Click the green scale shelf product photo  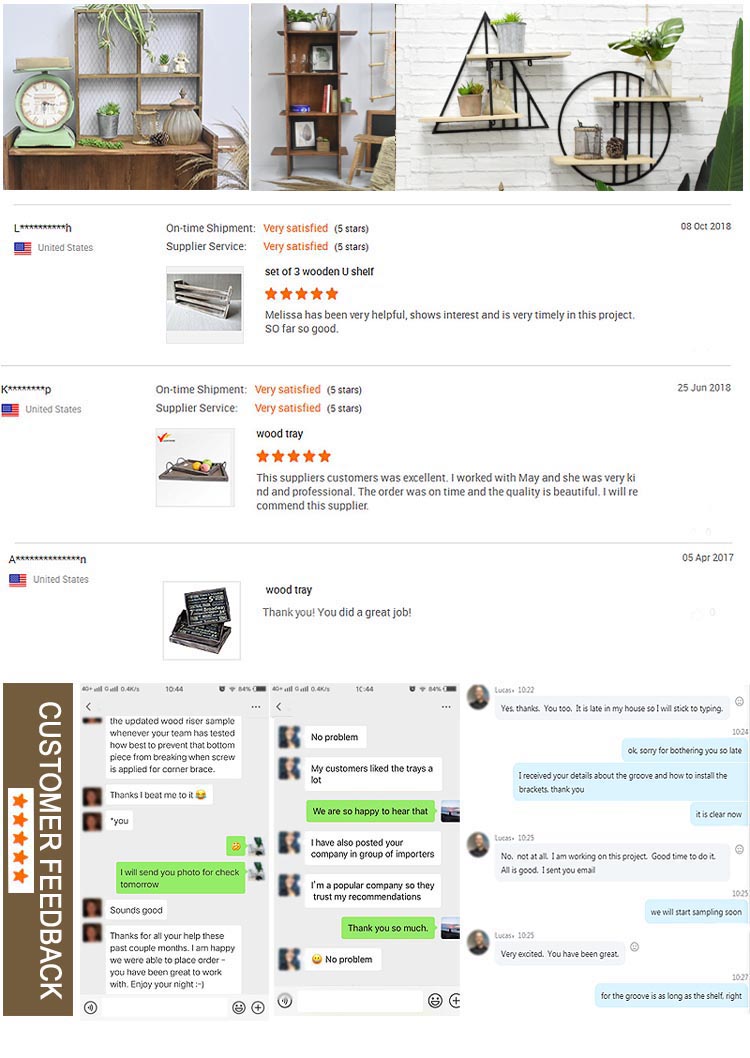click(x=126, y=96)
